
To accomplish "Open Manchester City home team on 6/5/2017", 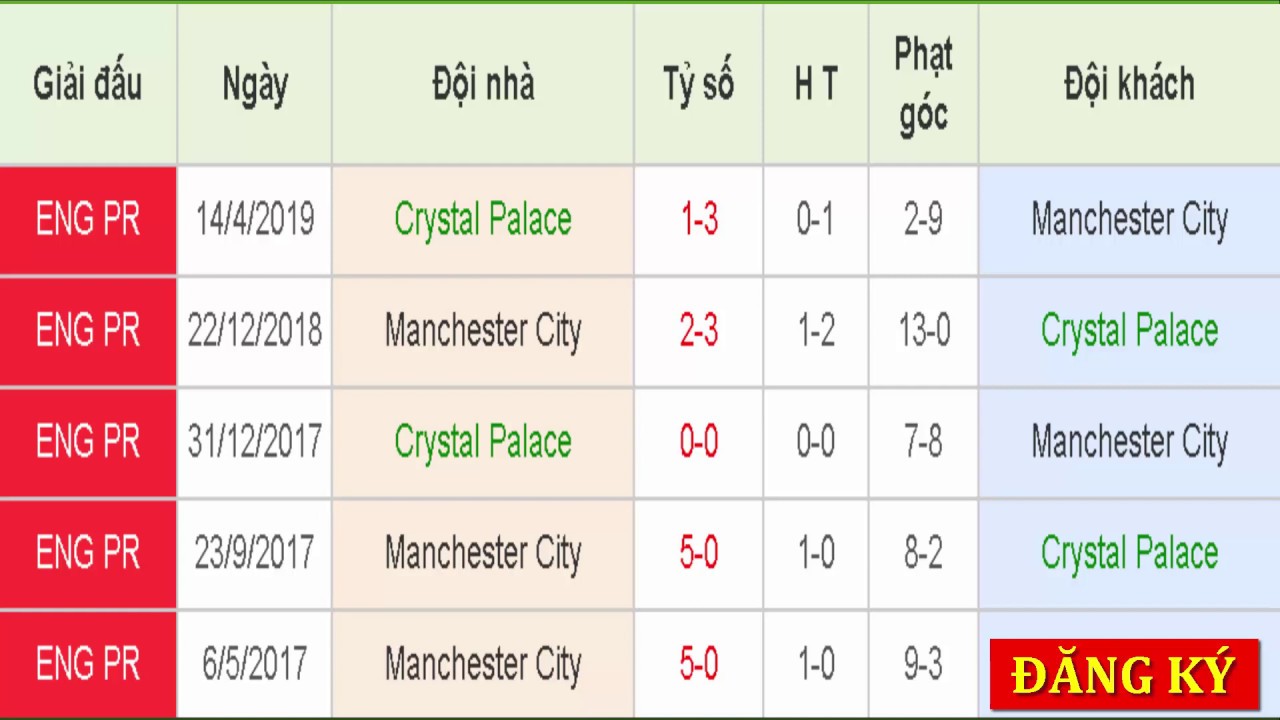I will [483, 664].
